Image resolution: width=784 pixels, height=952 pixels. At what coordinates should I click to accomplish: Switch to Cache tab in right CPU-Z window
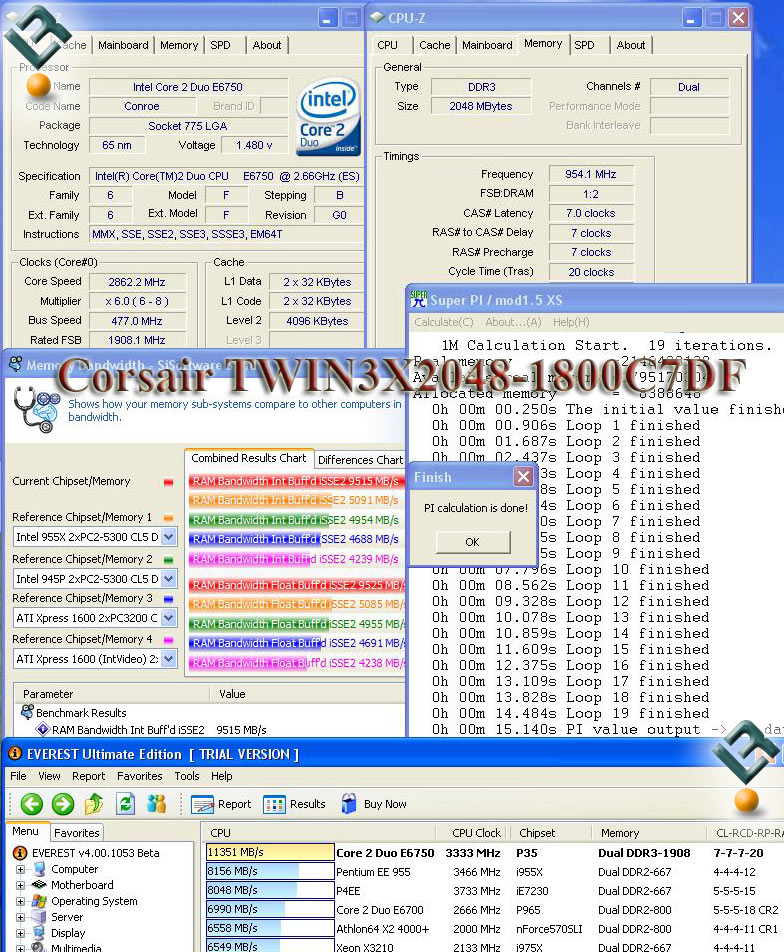(x=435, y=45)
